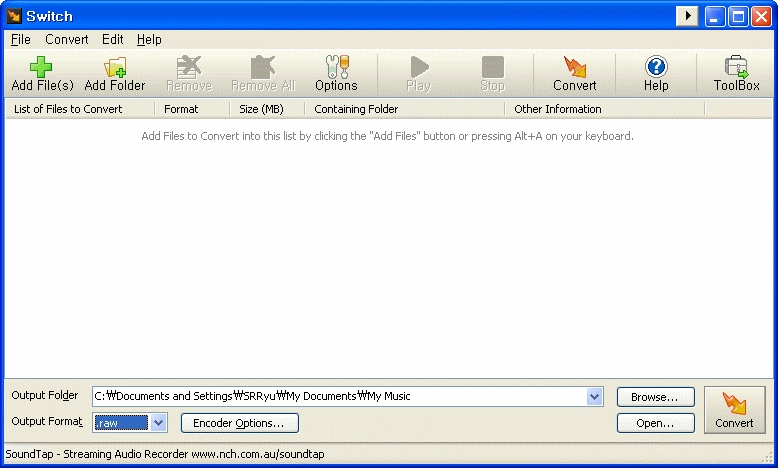Open Encoder Options... dialog
This screenshot has height=468, width=778.
click(x=240, y=423)
